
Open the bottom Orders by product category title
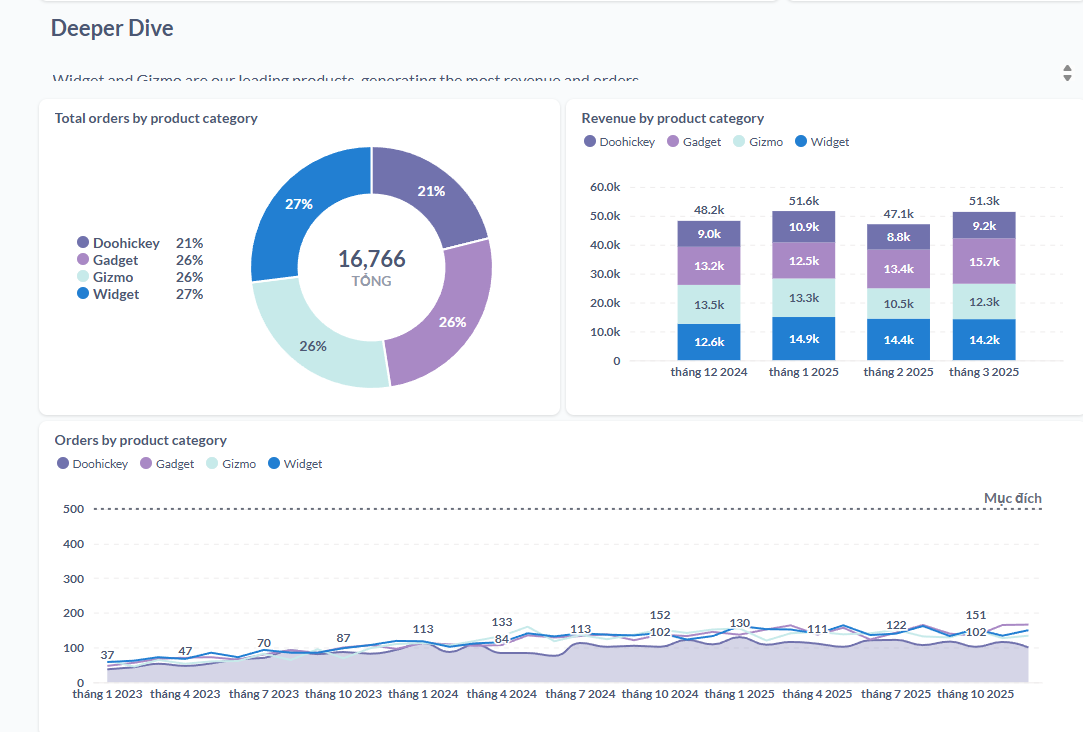point(140,440)
